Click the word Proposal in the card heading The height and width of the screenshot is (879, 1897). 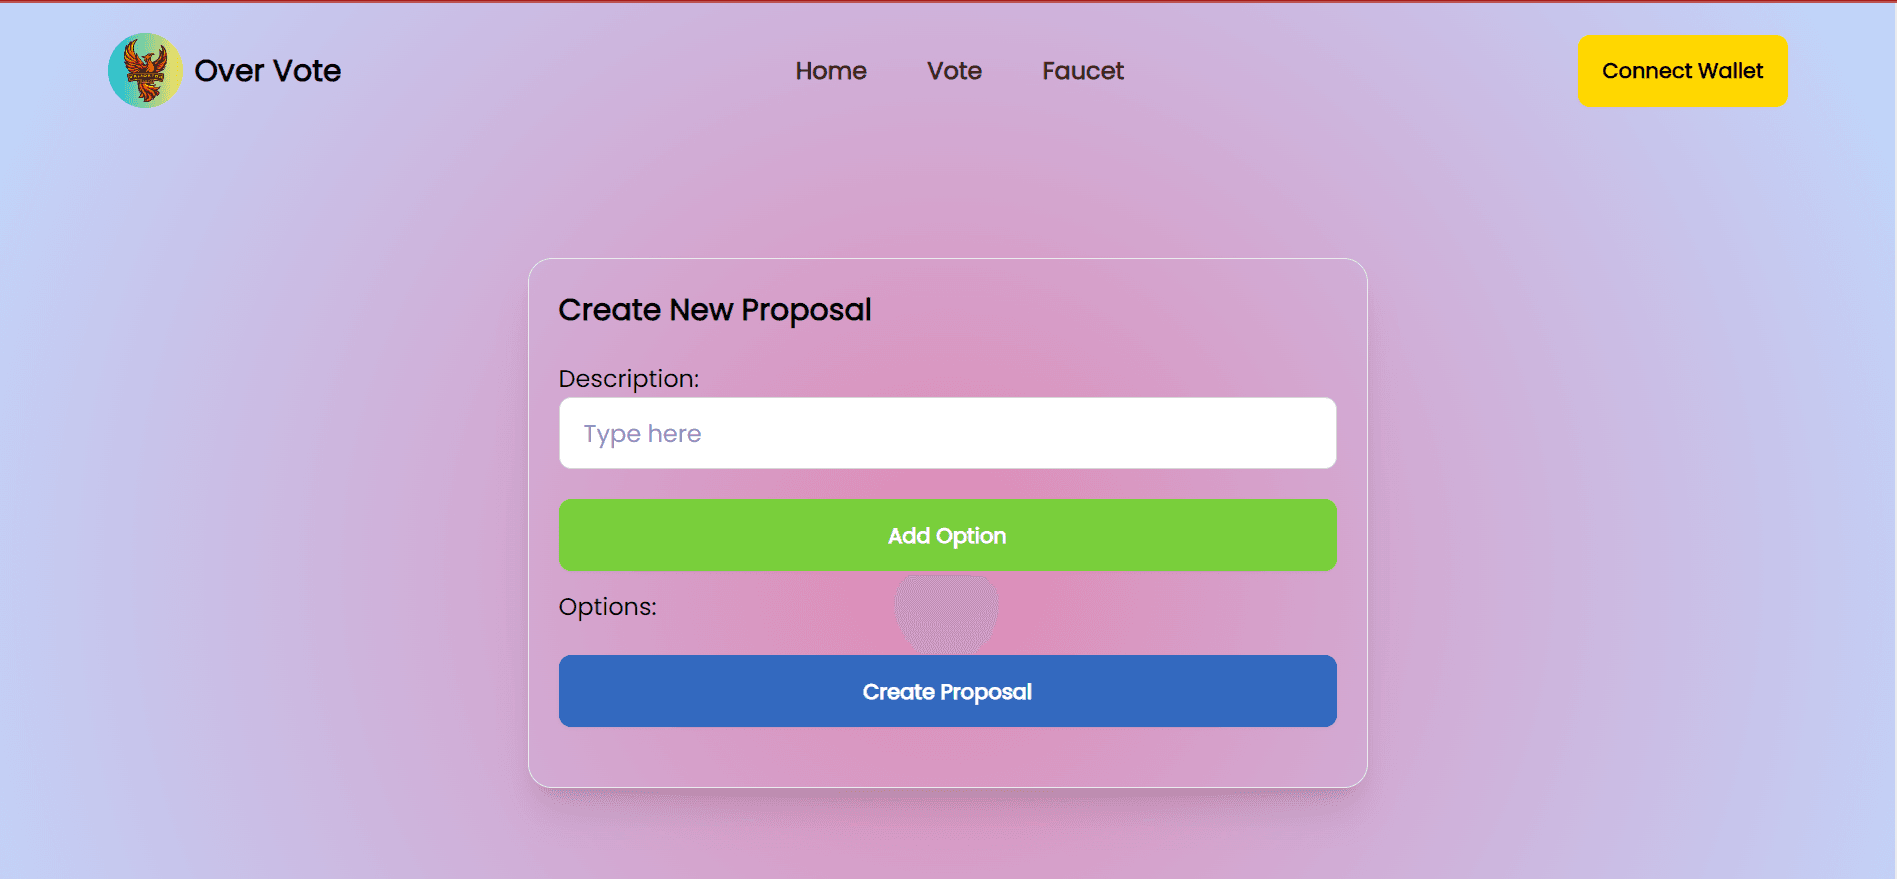[x=806, y=310]
